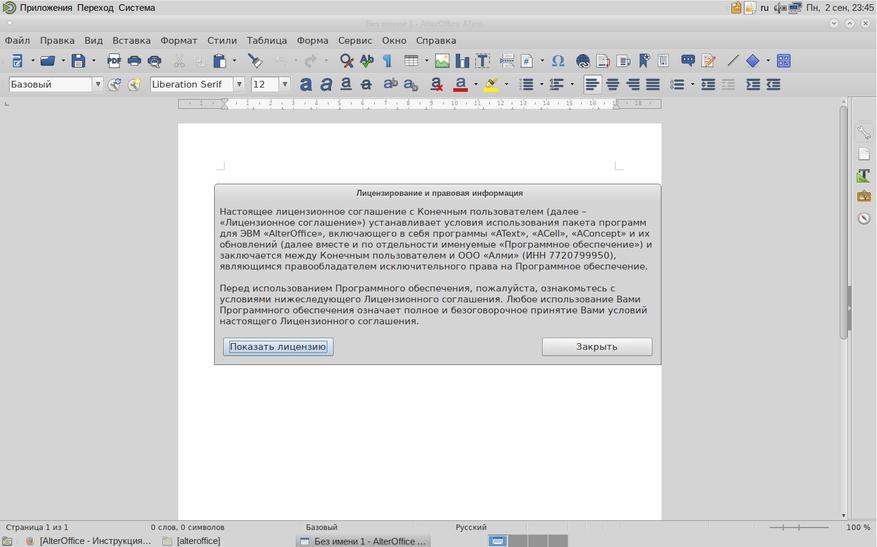Toggle track changes recording icon
The height and width of the screenshot is (547, 877).
point(708,61)
